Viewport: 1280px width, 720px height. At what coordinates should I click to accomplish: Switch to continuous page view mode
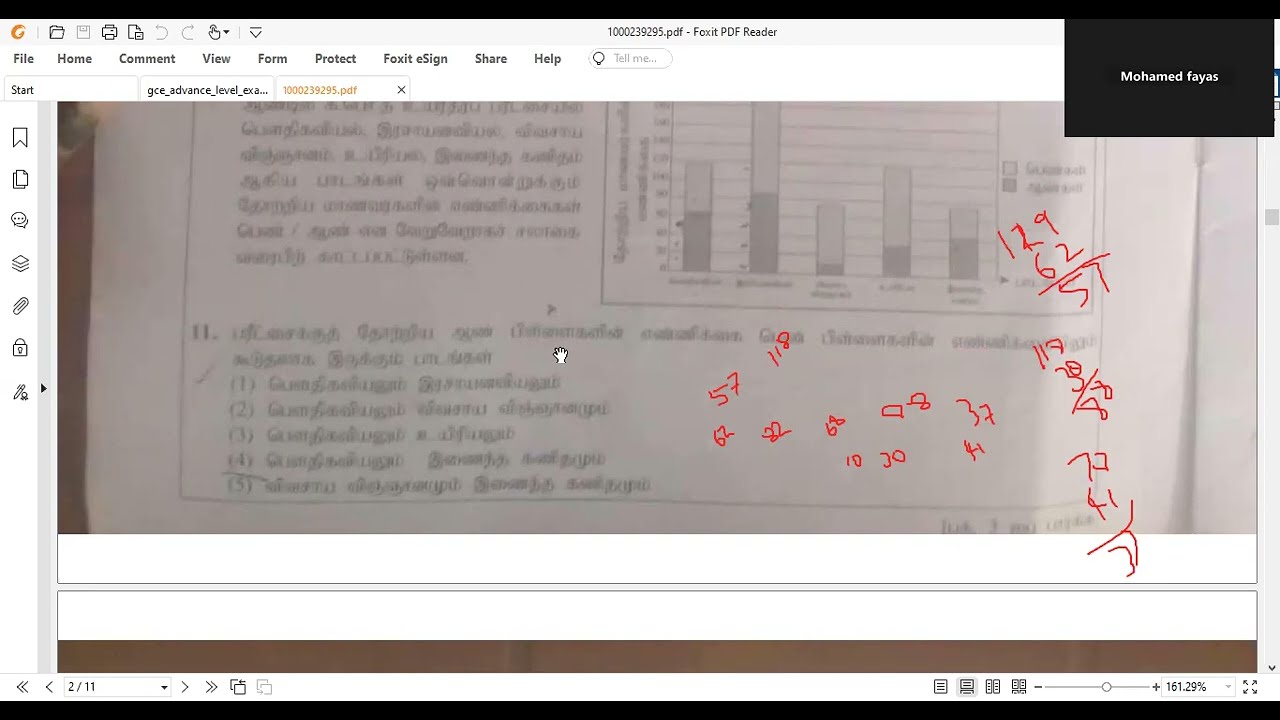point(967,687)
